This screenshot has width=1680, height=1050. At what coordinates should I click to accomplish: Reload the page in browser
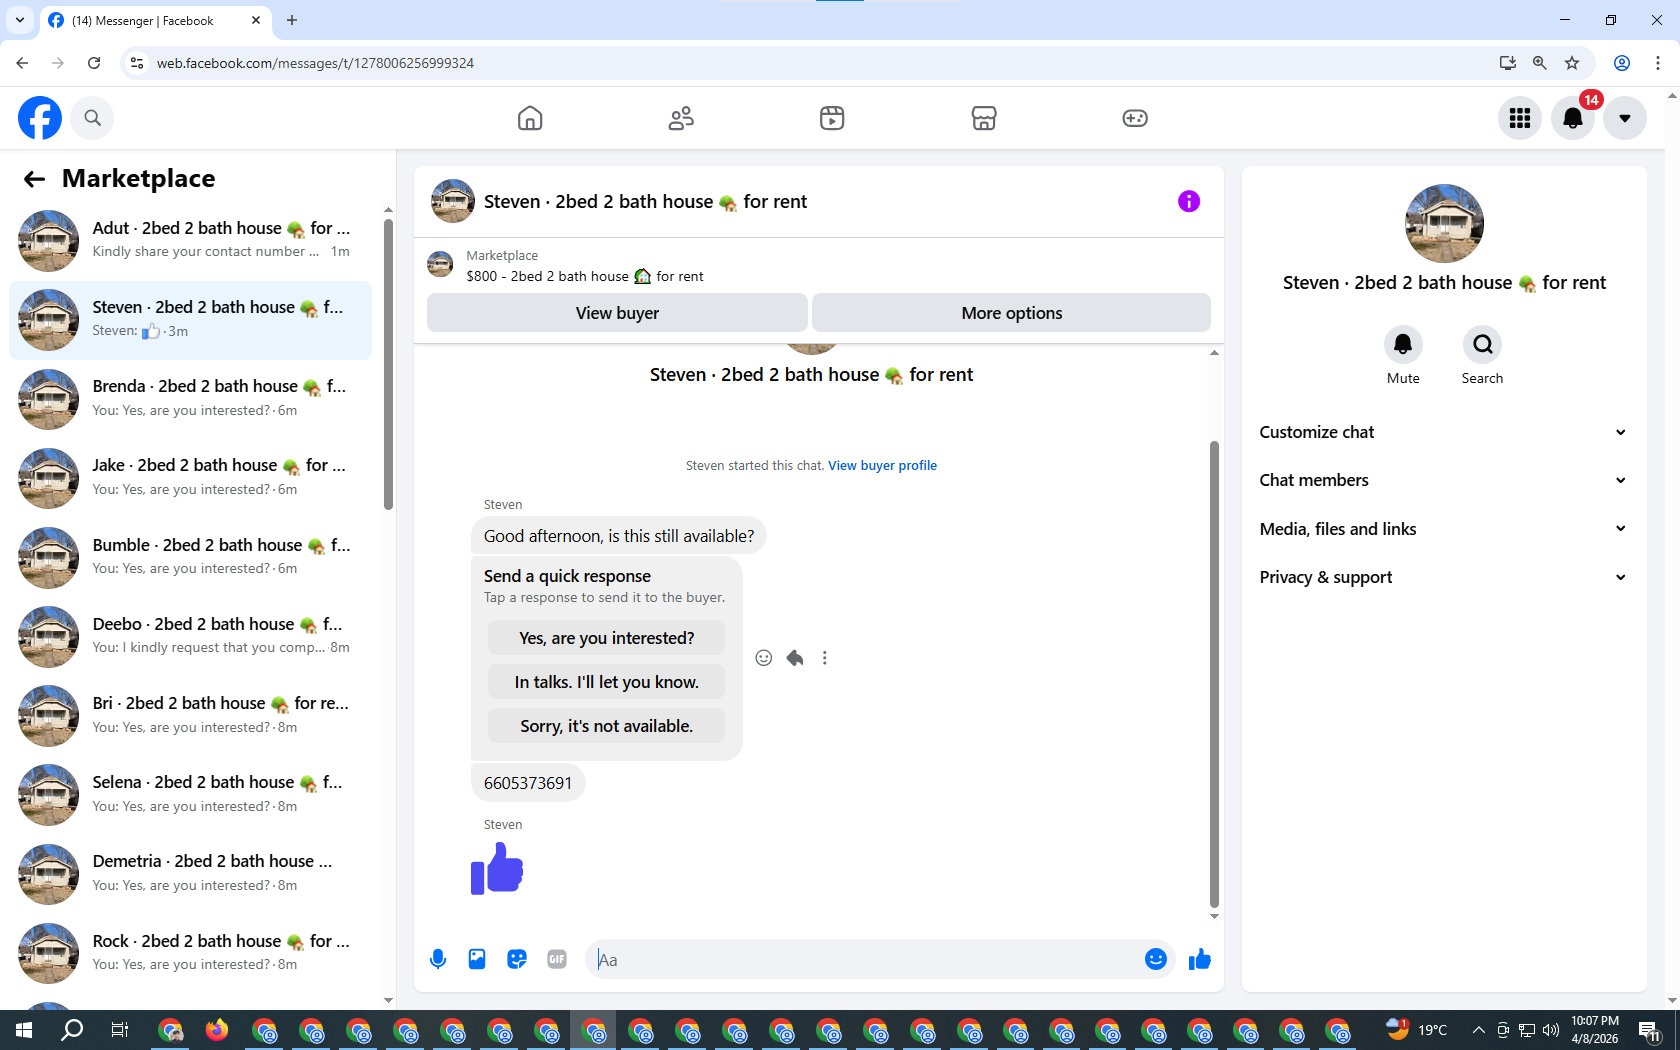click(x=94, y=63)
